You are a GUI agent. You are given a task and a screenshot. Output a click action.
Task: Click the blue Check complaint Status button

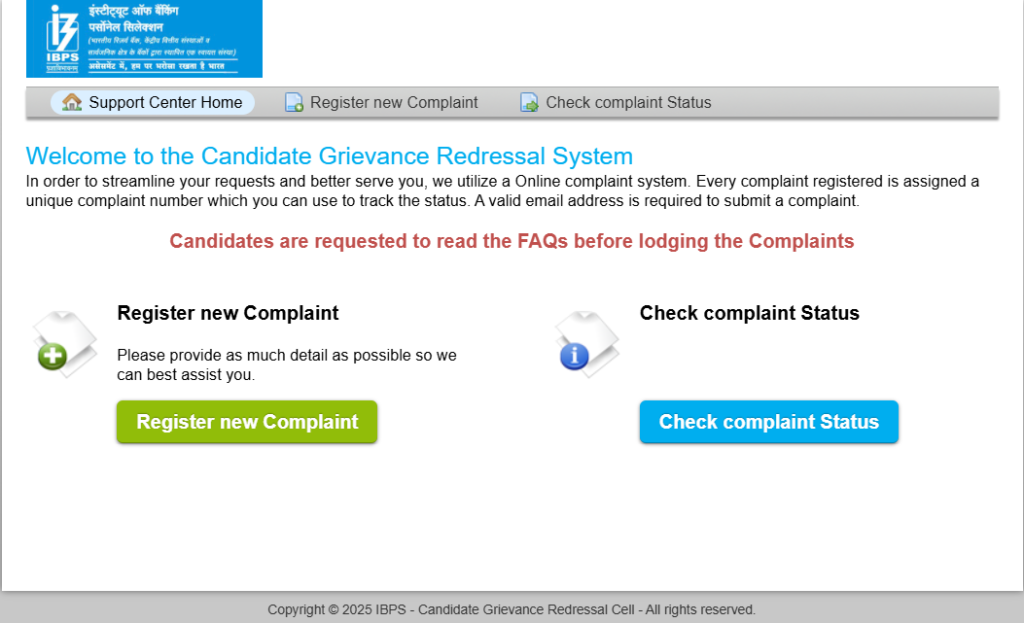[769, 422]
